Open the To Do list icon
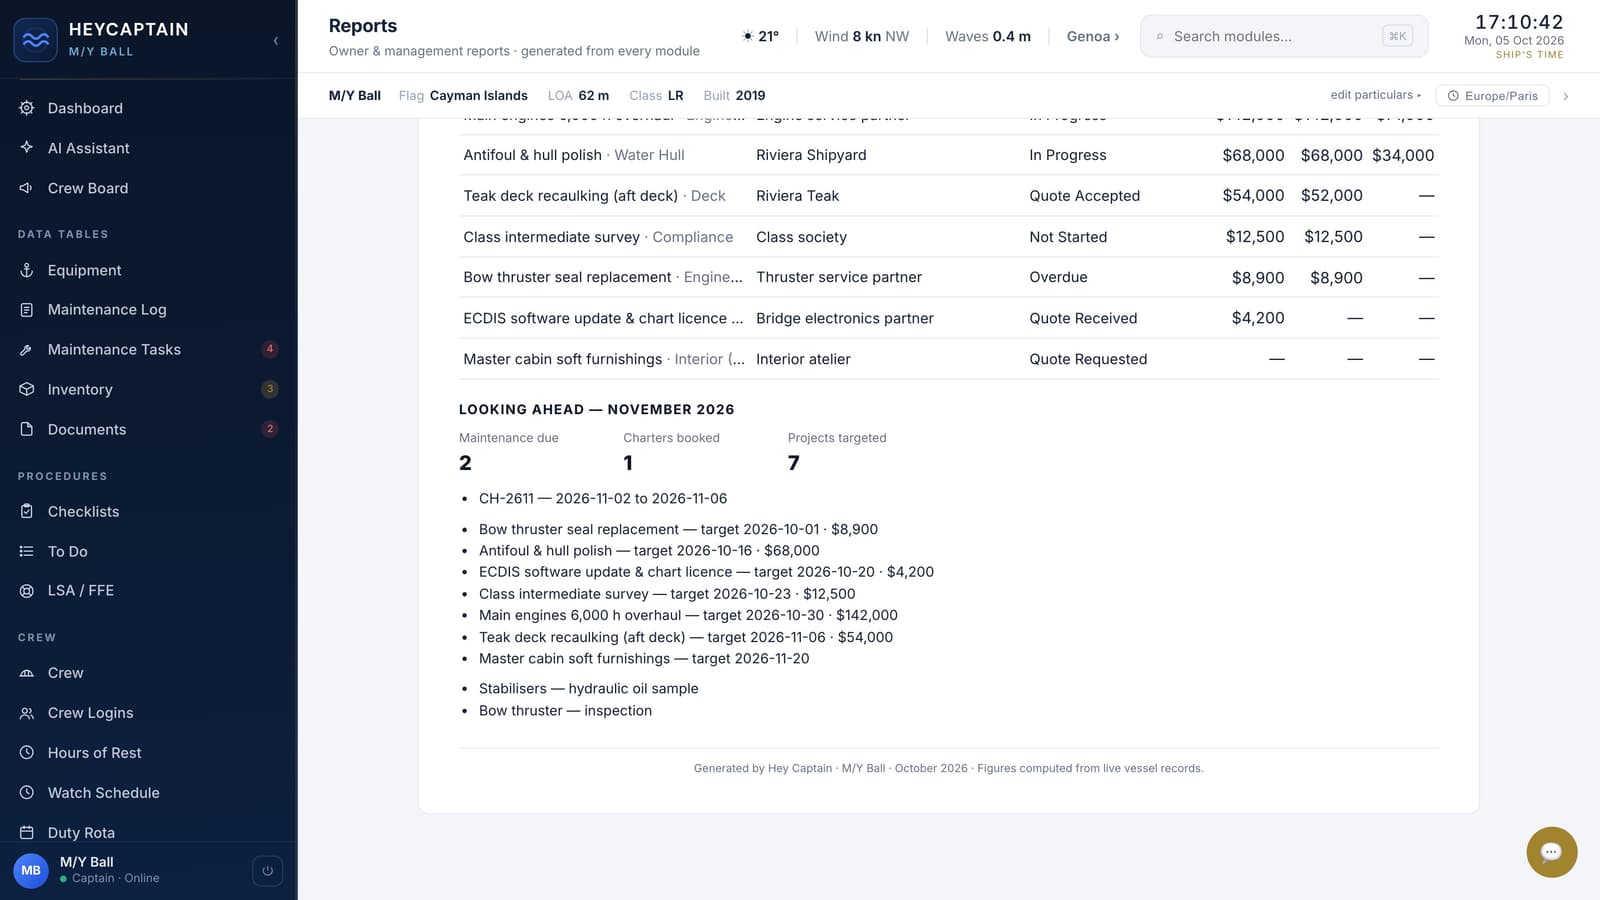 27,552
